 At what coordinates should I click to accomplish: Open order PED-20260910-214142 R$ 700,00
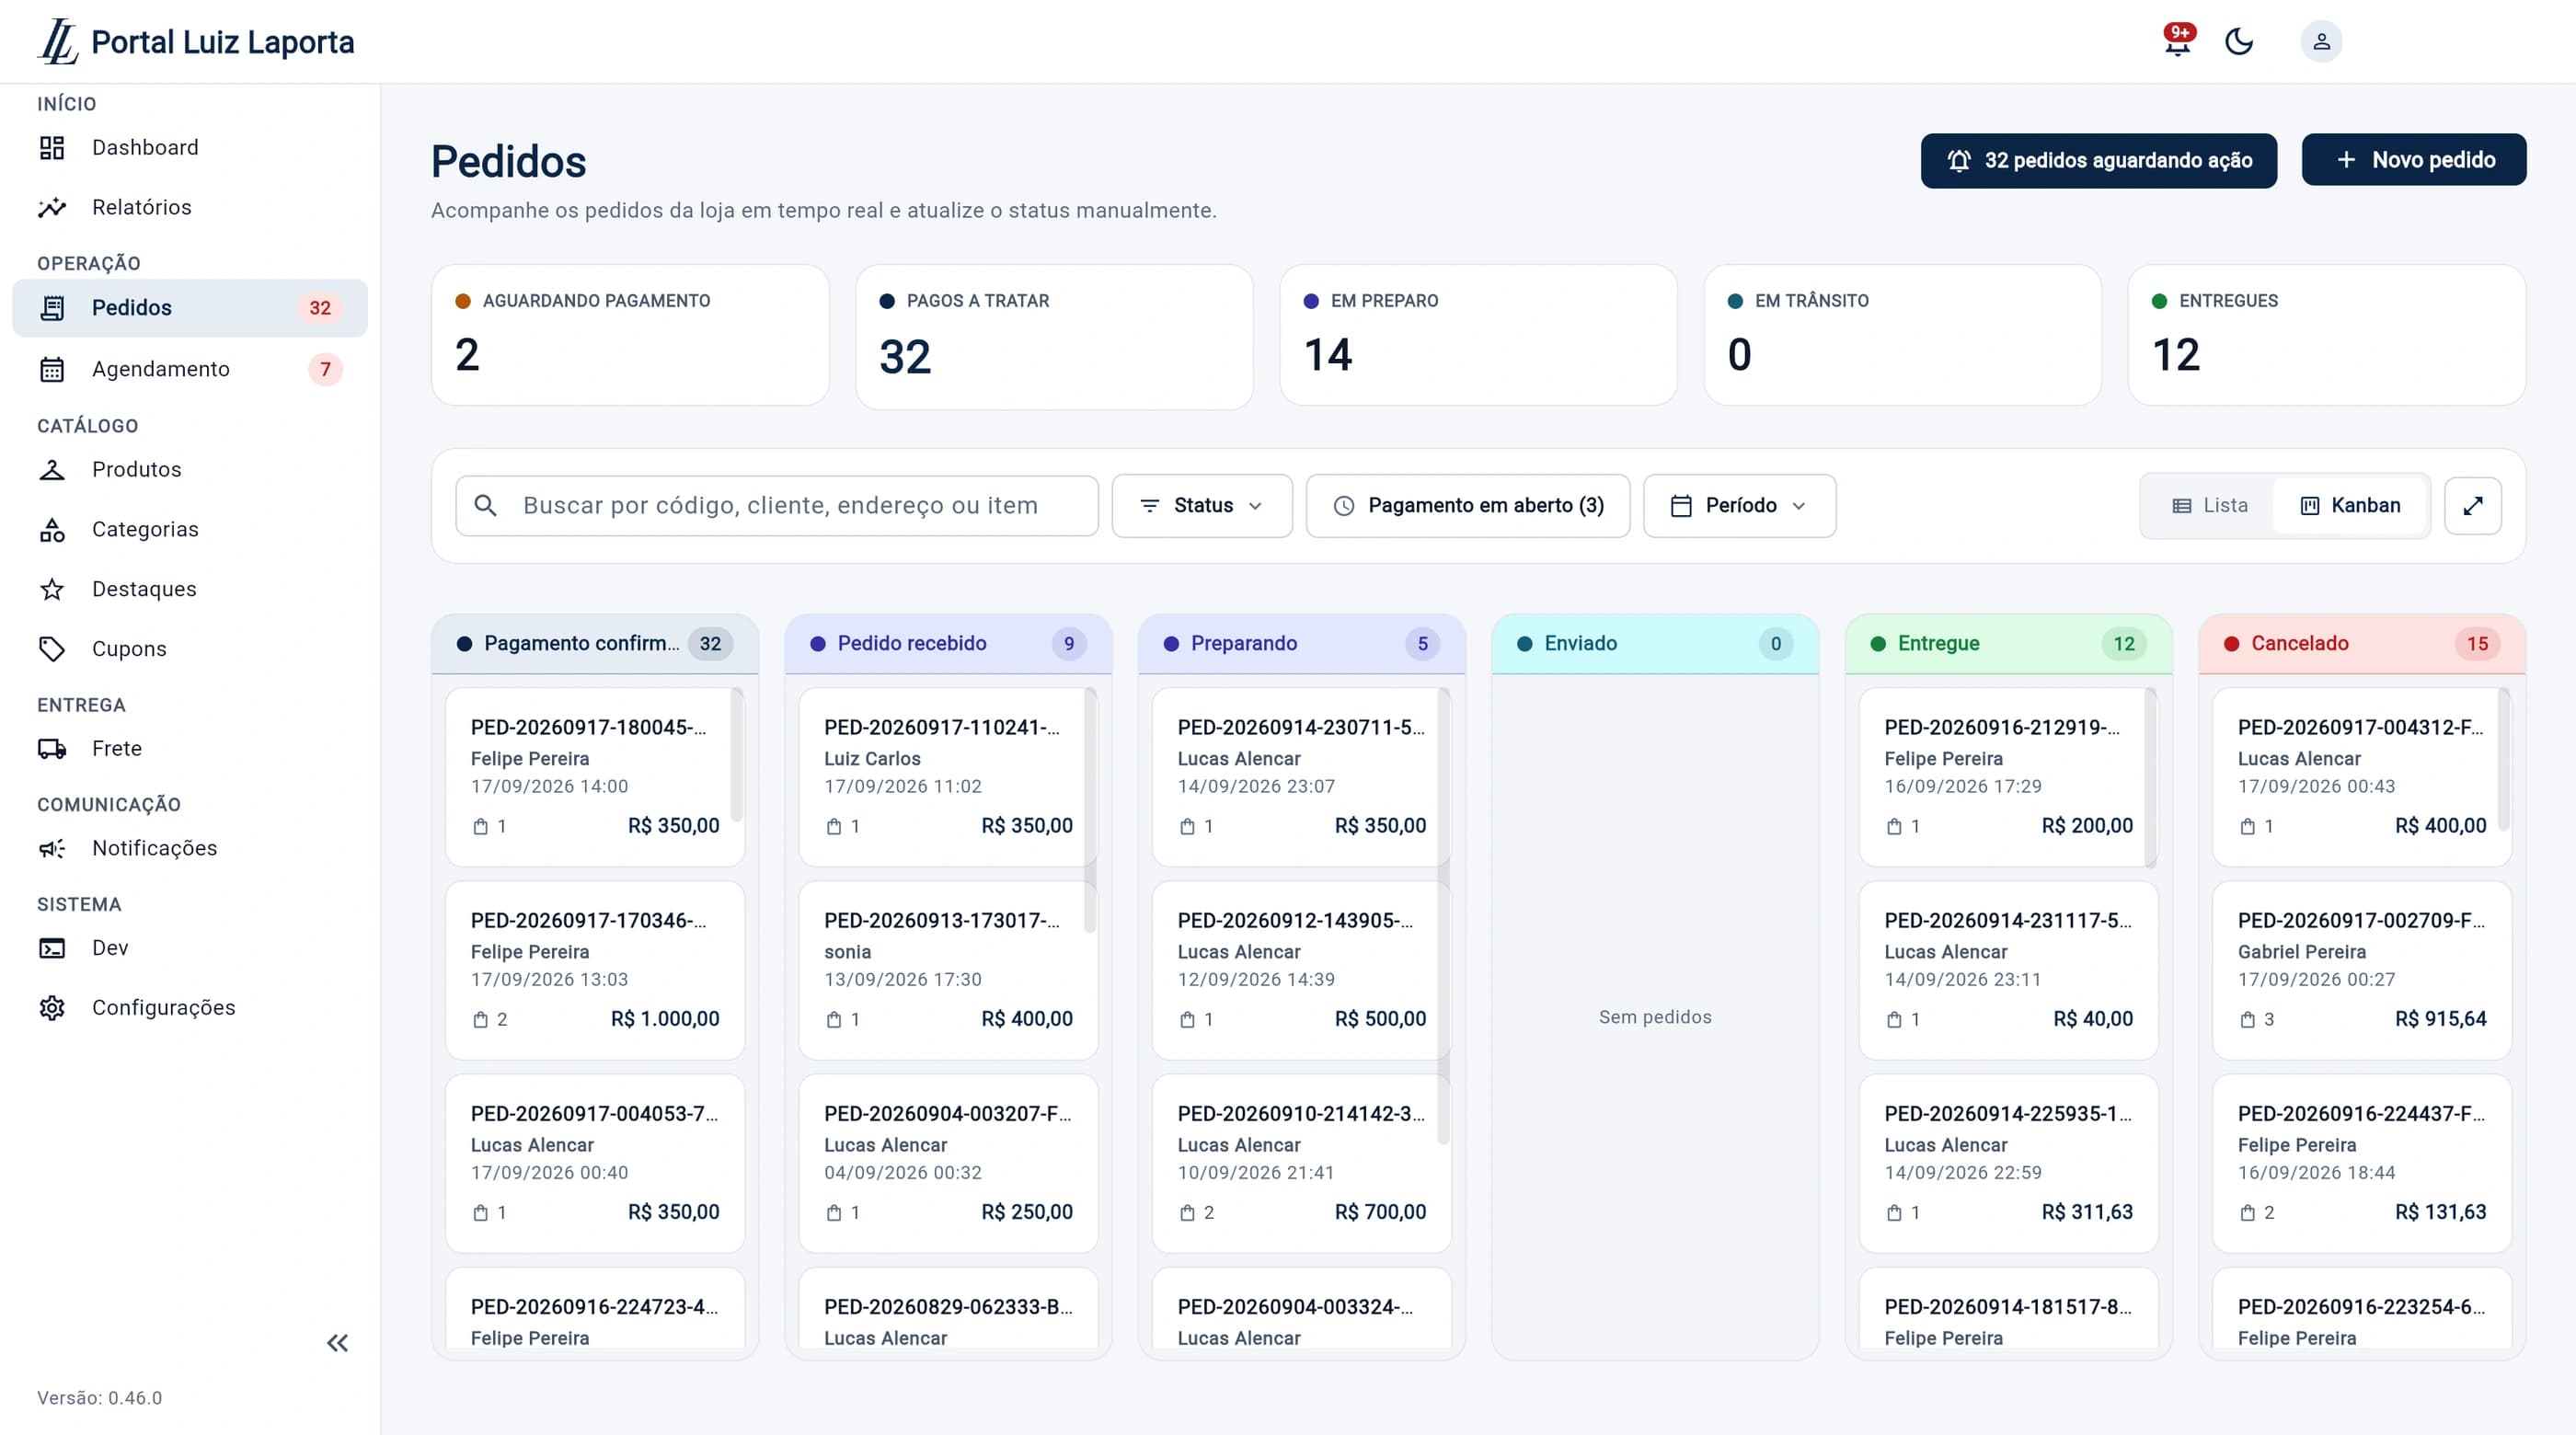pos(1301,1162)
